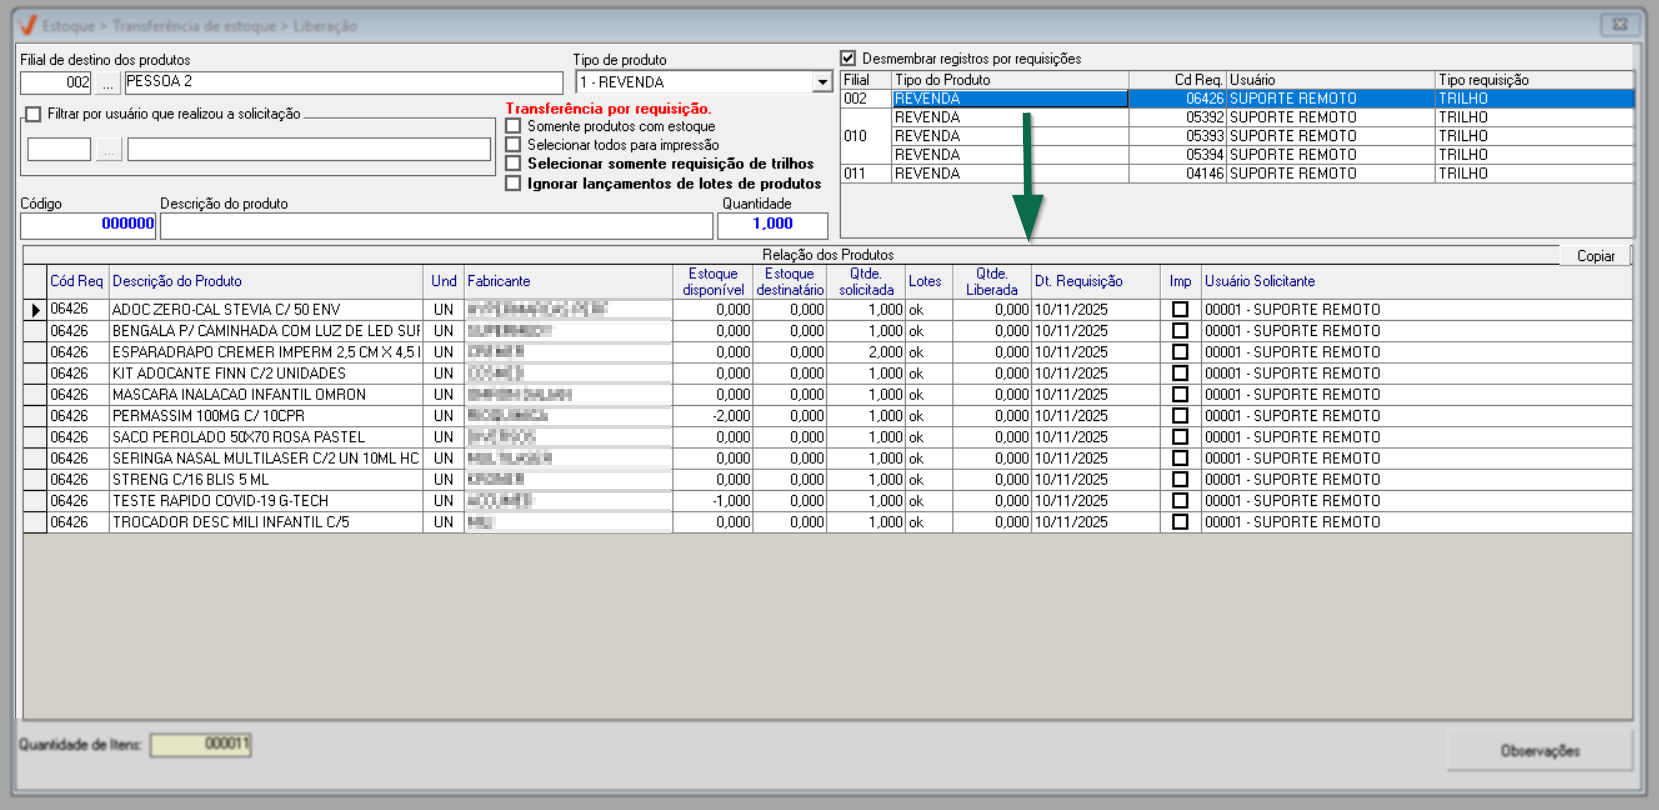Enable Ignorar lançamentos de lotes de produtos
Image resolution: width=1659 pixels, height=810 pixels.
514,184
